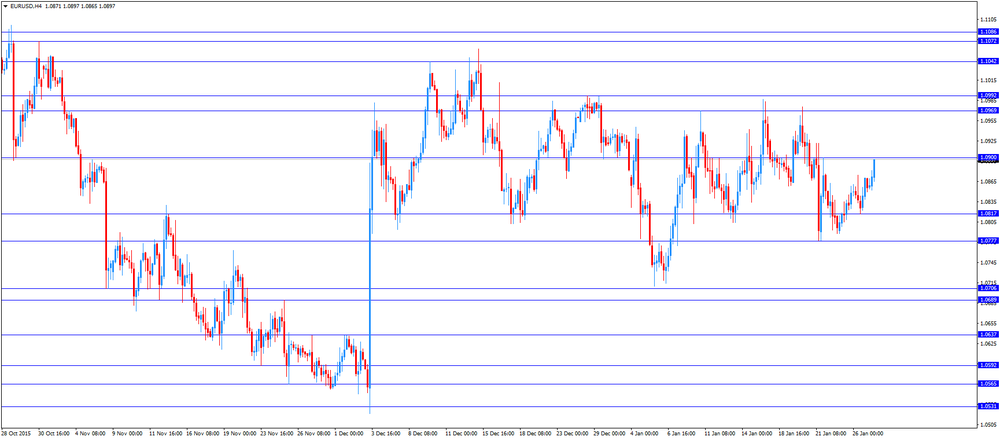Click the 8 Dec 08:00 time label
The image size is (1000, 440).
424,433
